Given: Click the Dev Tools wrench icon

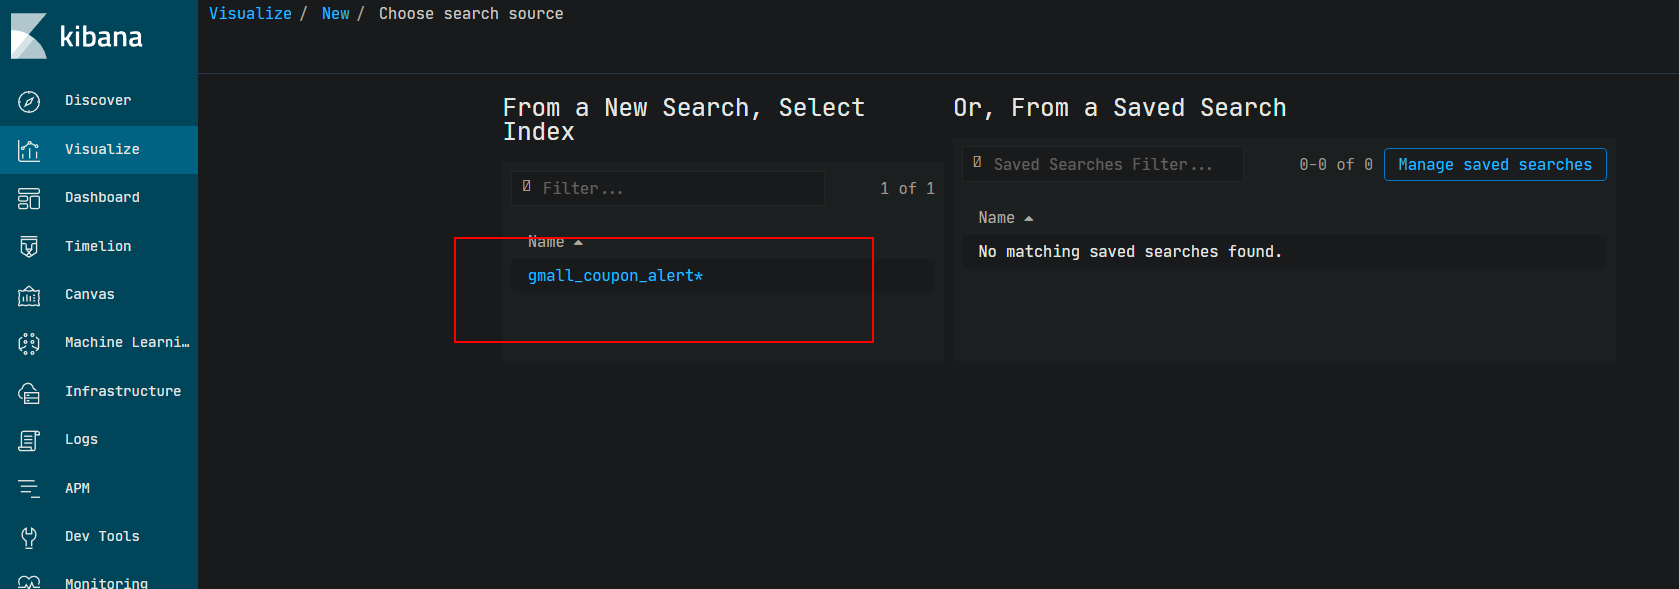Looking at the screenshot, I should pos(29,537).
